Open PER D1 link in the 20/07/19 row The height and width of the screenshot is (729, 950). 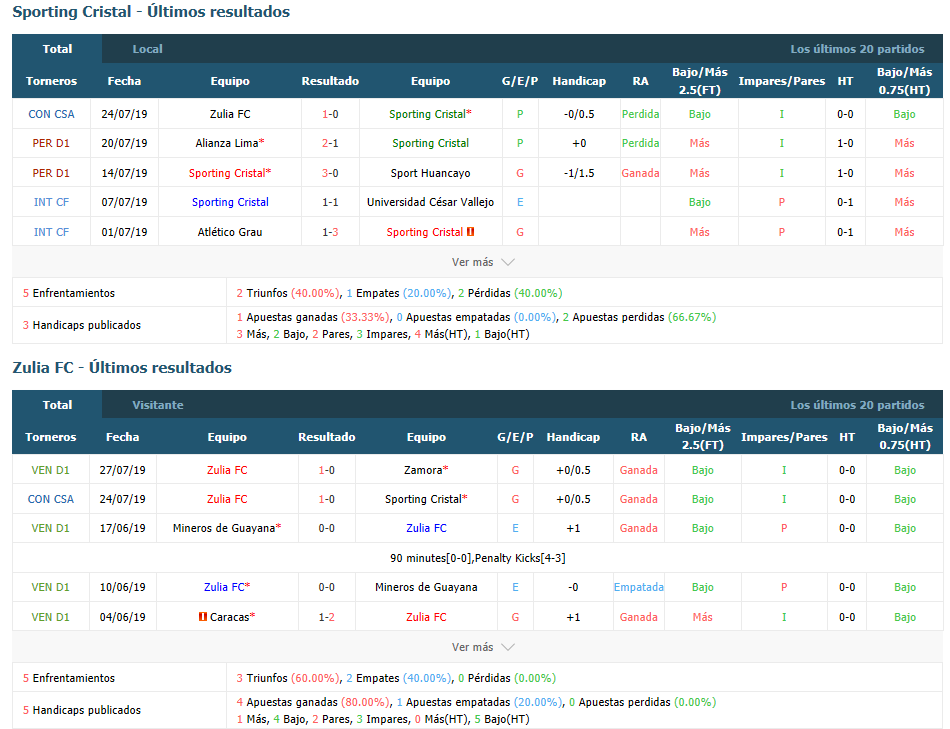(x=51, y=143)
